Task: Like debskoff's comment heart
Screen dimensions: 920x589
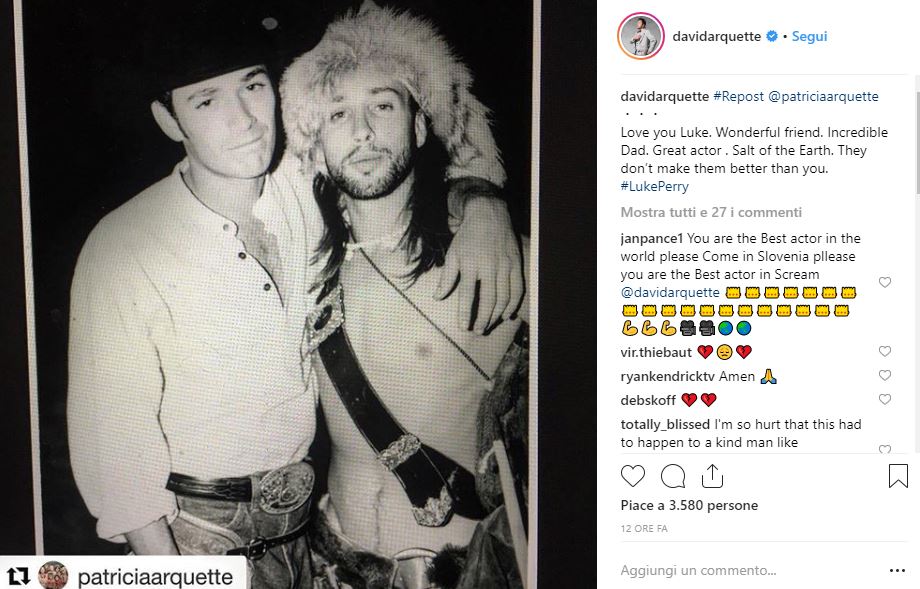Action: pyautogui.click(x=885, y=399)
